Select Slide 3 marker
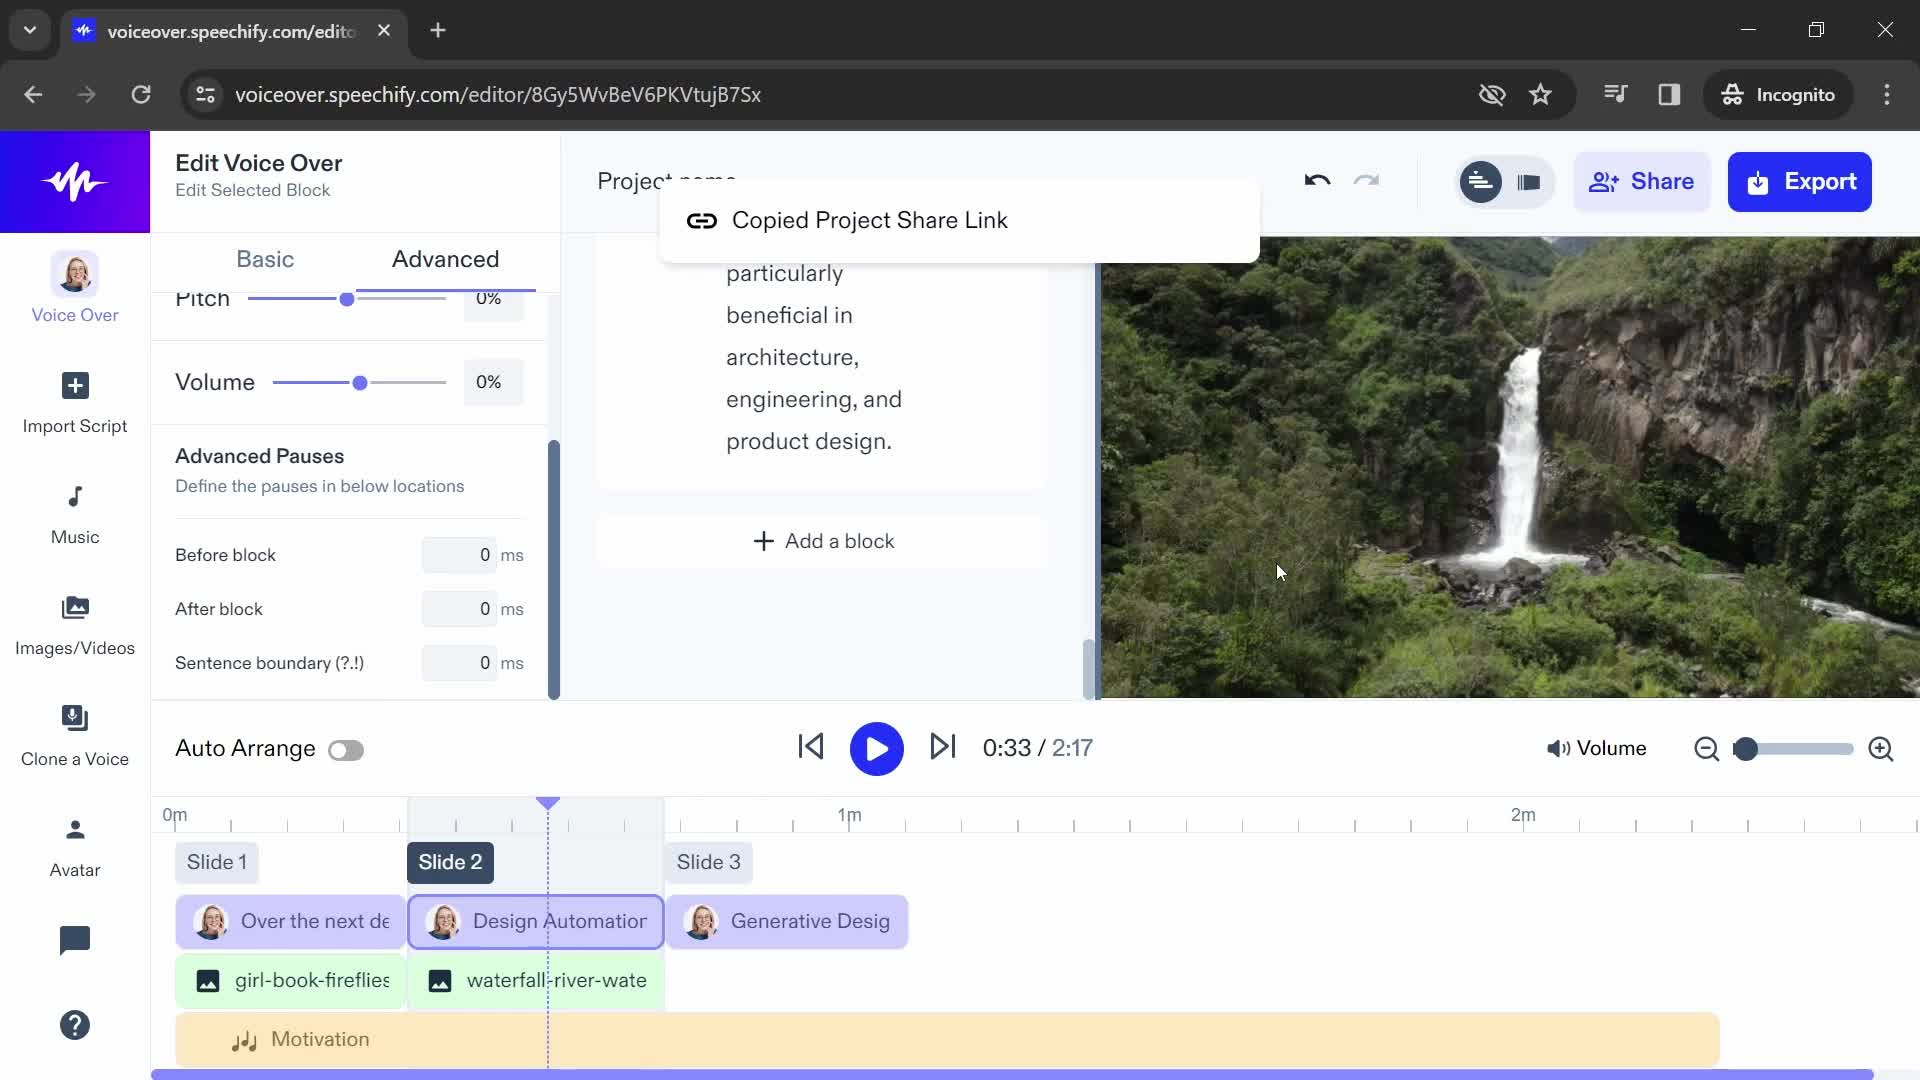 [708, 862]
